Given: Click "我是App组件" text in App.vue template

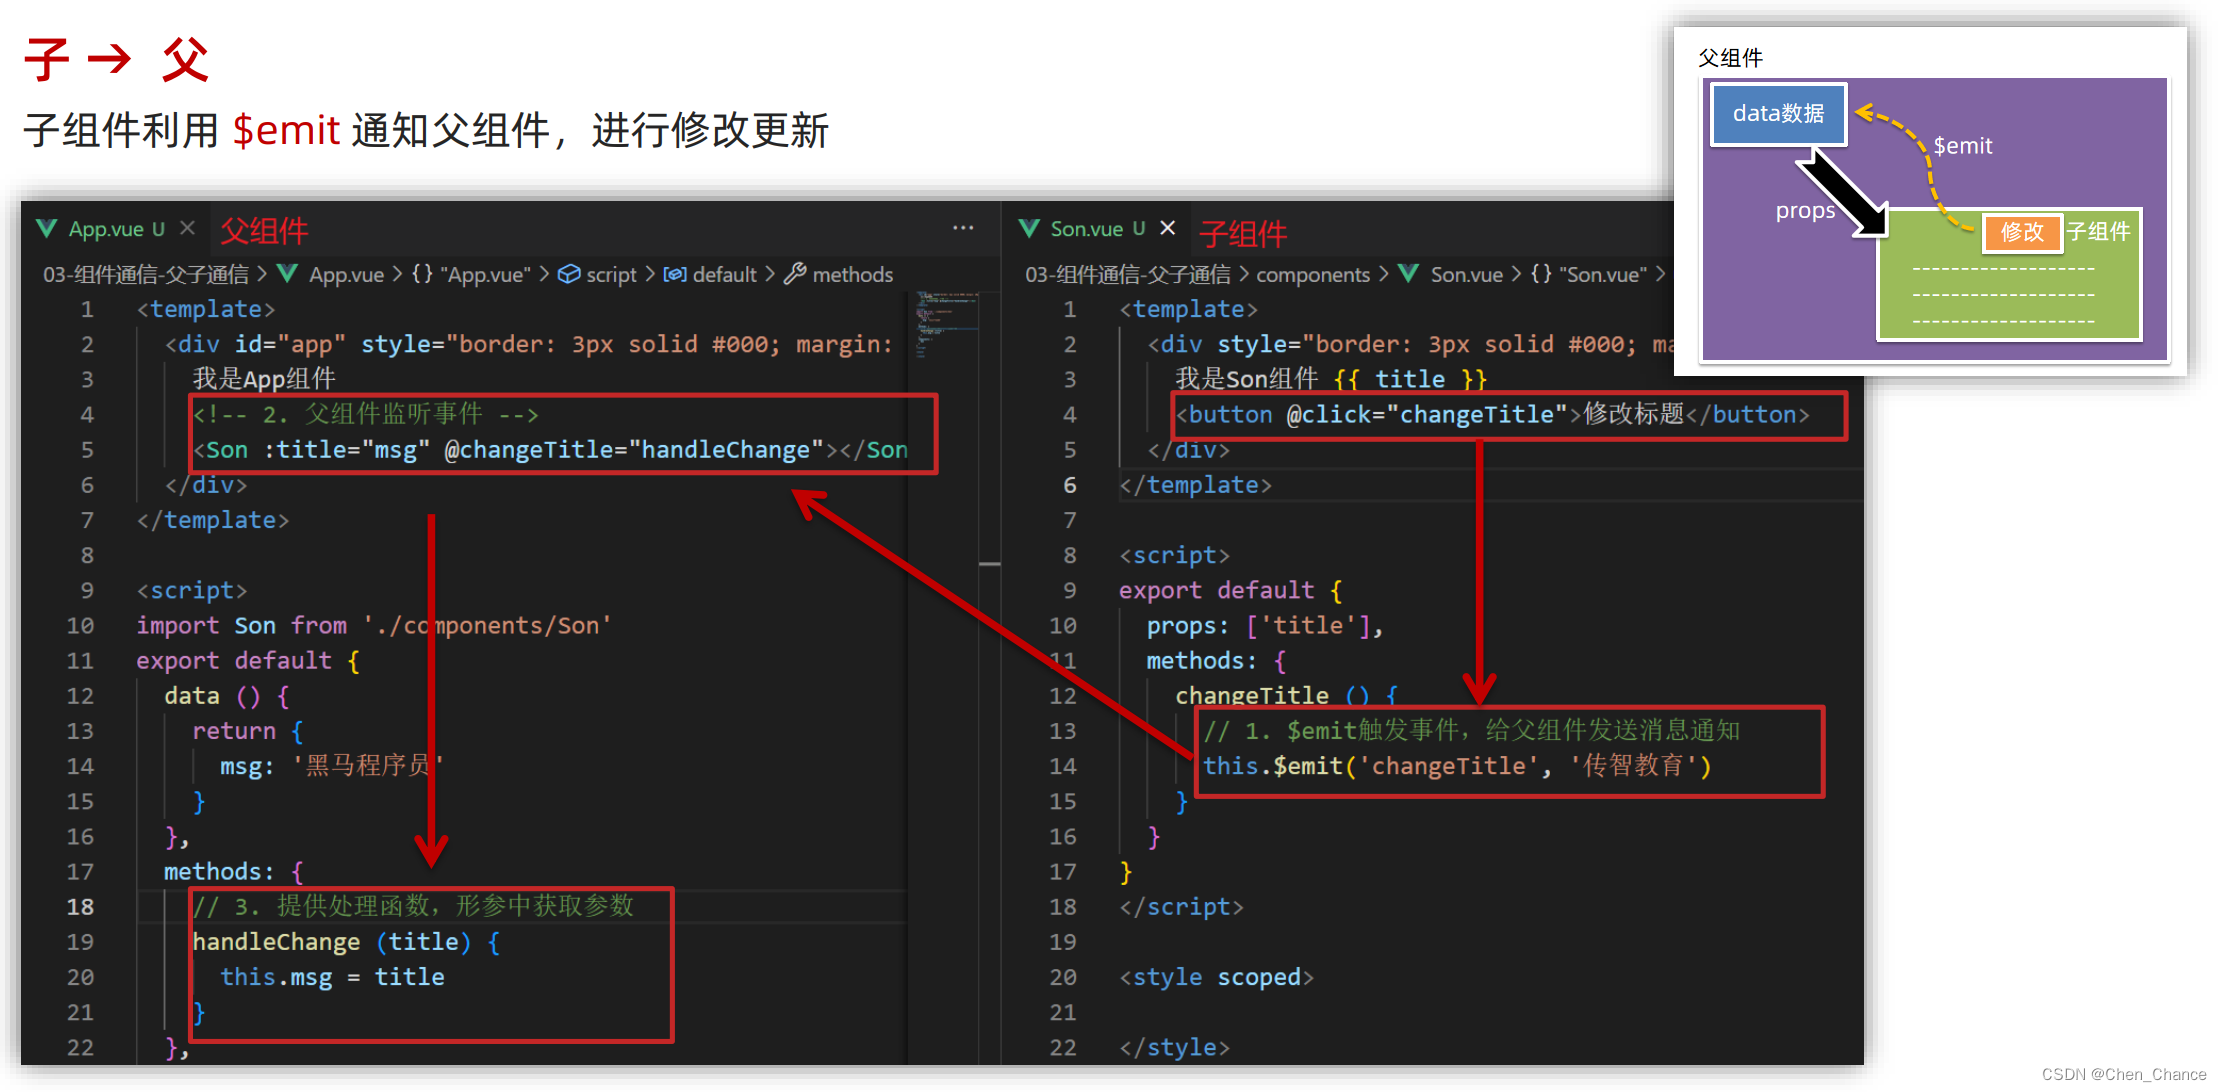Looking at the screenshot, I should [x=264, y=379].
